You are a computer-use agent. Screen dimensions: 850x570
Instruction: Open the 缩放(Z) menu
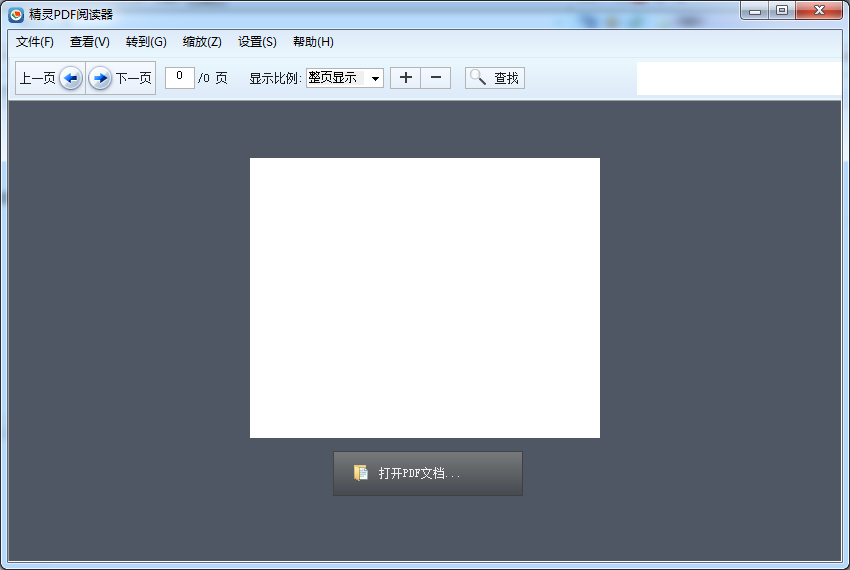point(202,42)
